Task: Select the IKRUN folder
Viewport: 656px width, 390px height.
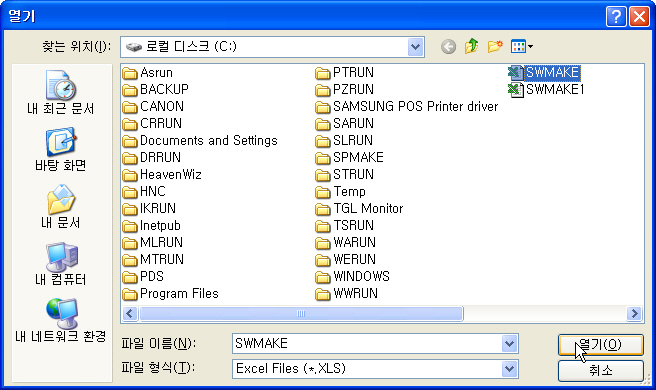Action: point(149,209)
